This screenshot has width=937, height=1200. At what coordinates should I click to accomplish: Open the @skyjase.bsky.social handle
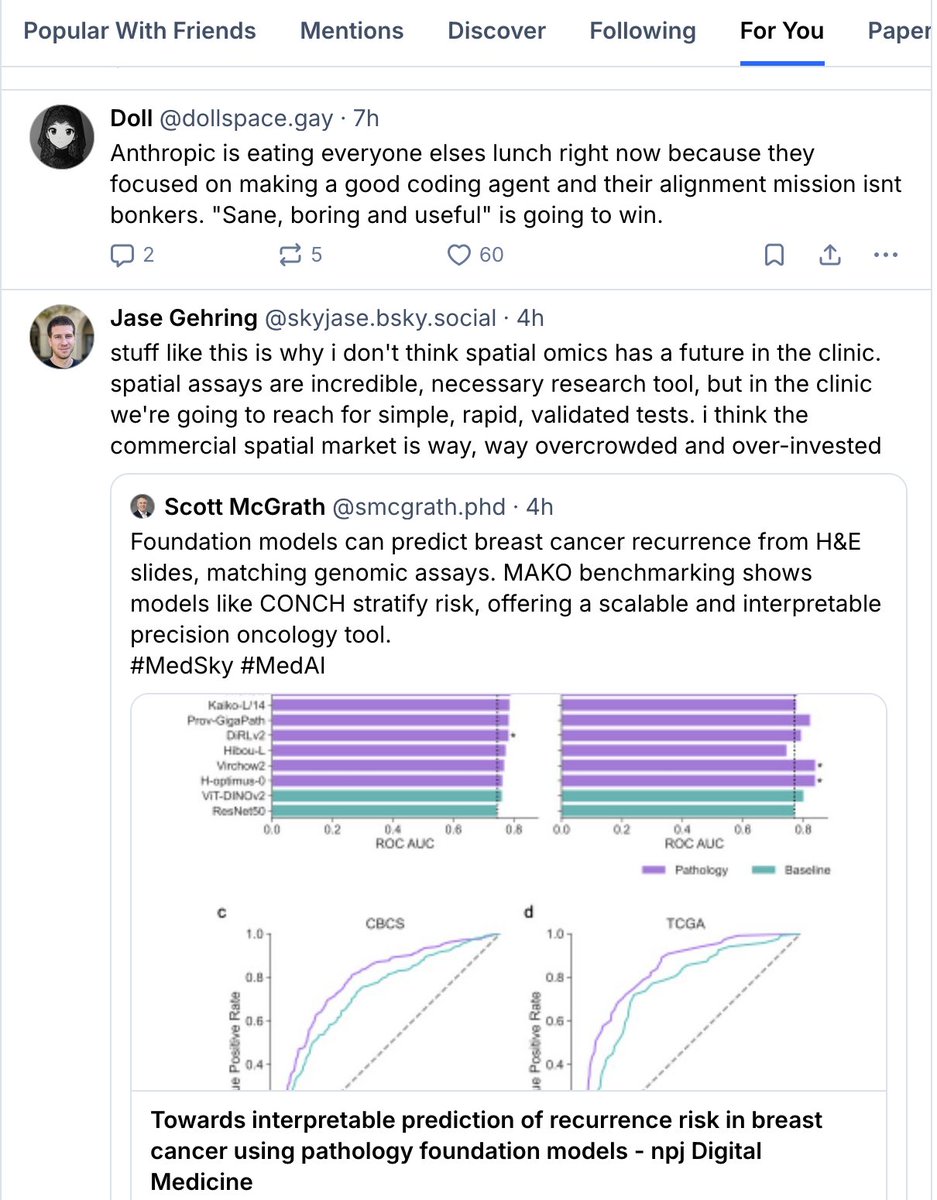coord(379,318)
